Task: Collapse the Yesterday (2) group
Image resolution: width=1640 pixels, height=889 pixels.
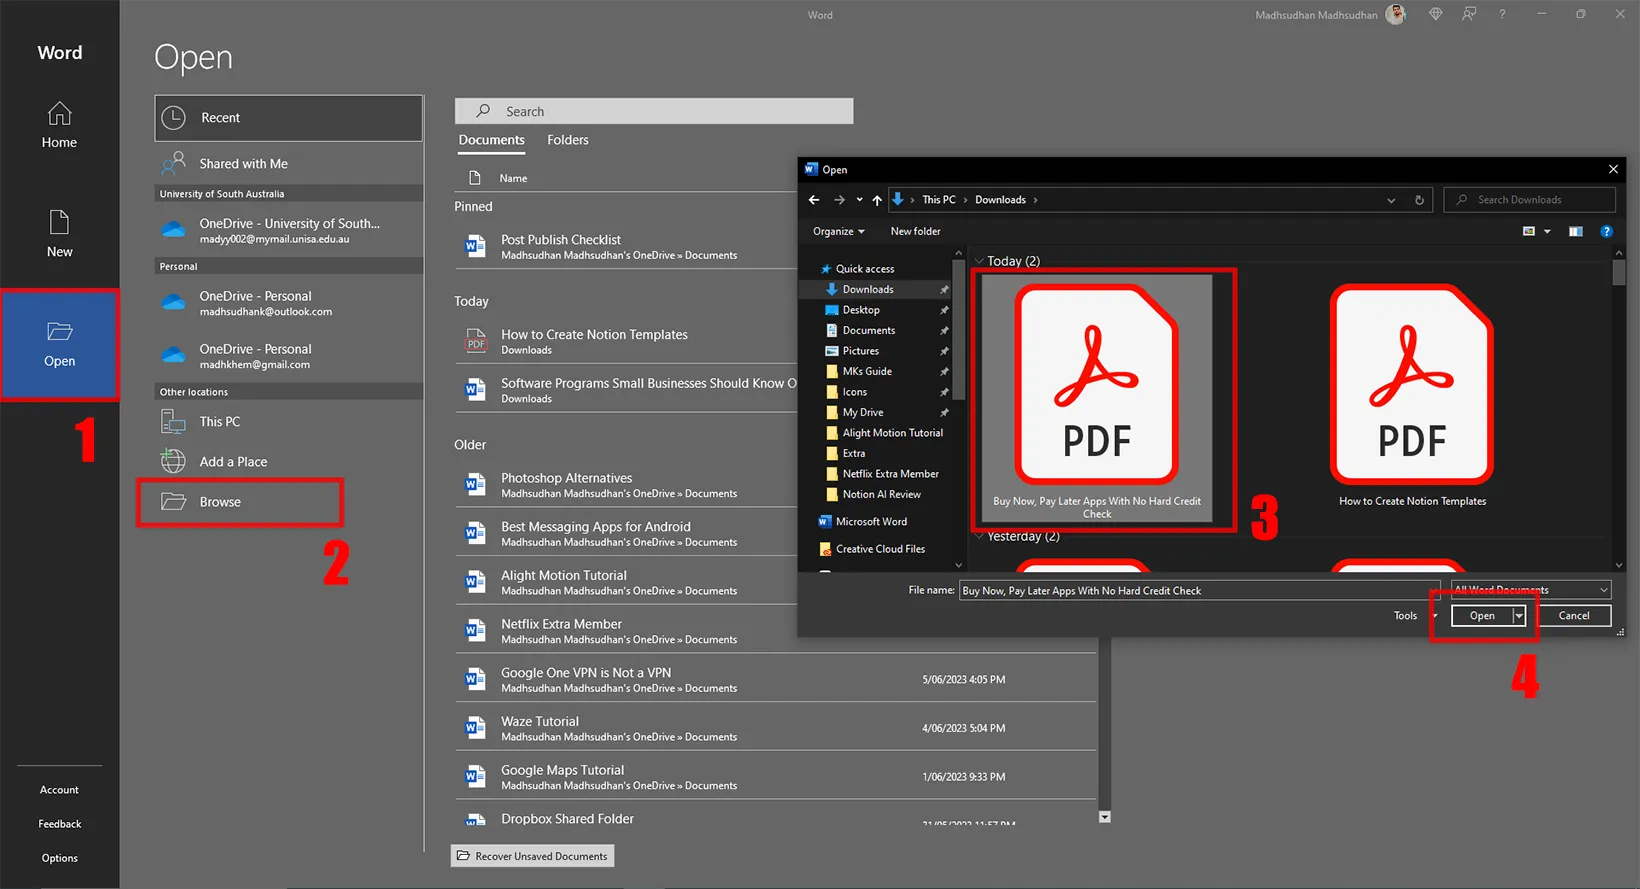Action: pos(980,537)
